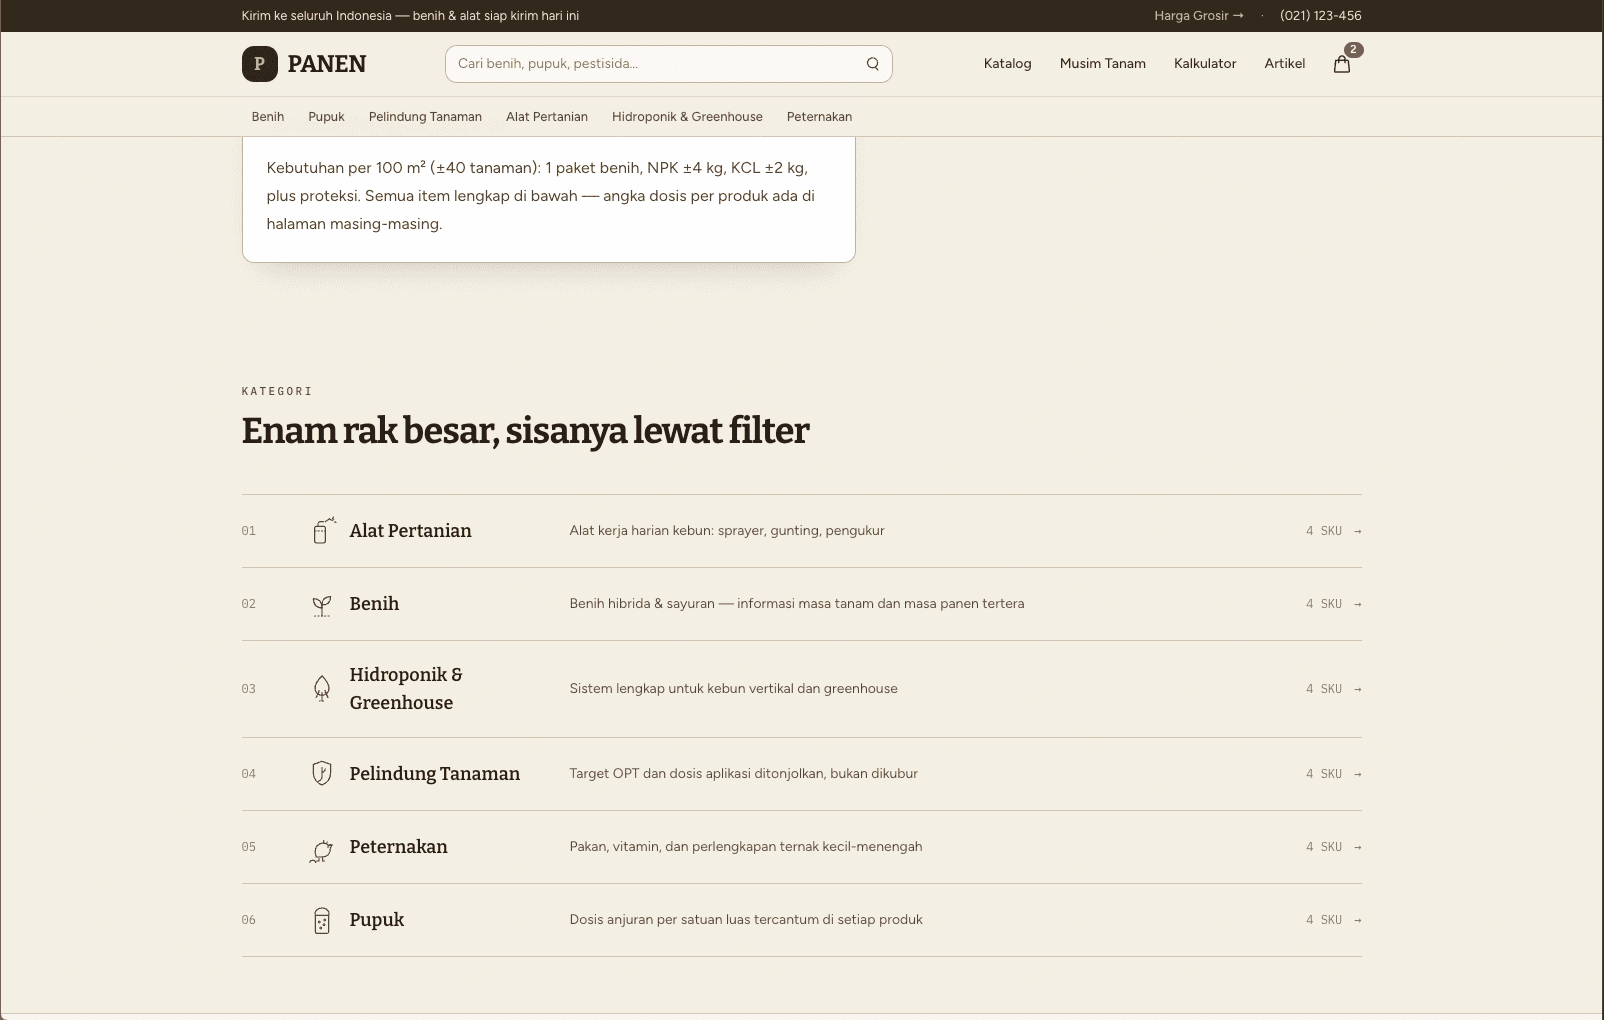1604x1020 pixels.
Task: Click the arrow in Pelindung Tanaman row
Action: (x=1357, y=774)
